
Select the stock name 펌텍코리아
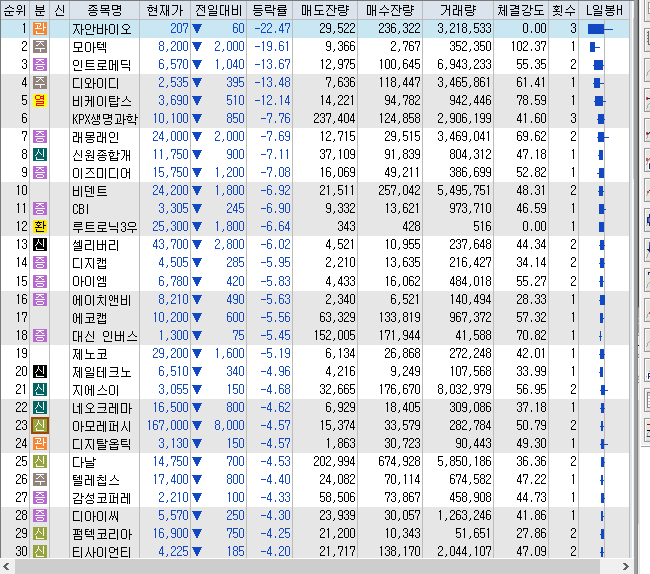coord(102,534)
